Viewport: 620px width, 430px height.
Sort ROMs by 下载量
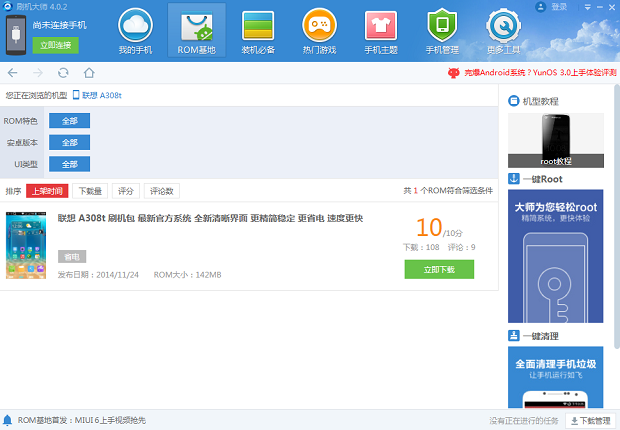91,191
